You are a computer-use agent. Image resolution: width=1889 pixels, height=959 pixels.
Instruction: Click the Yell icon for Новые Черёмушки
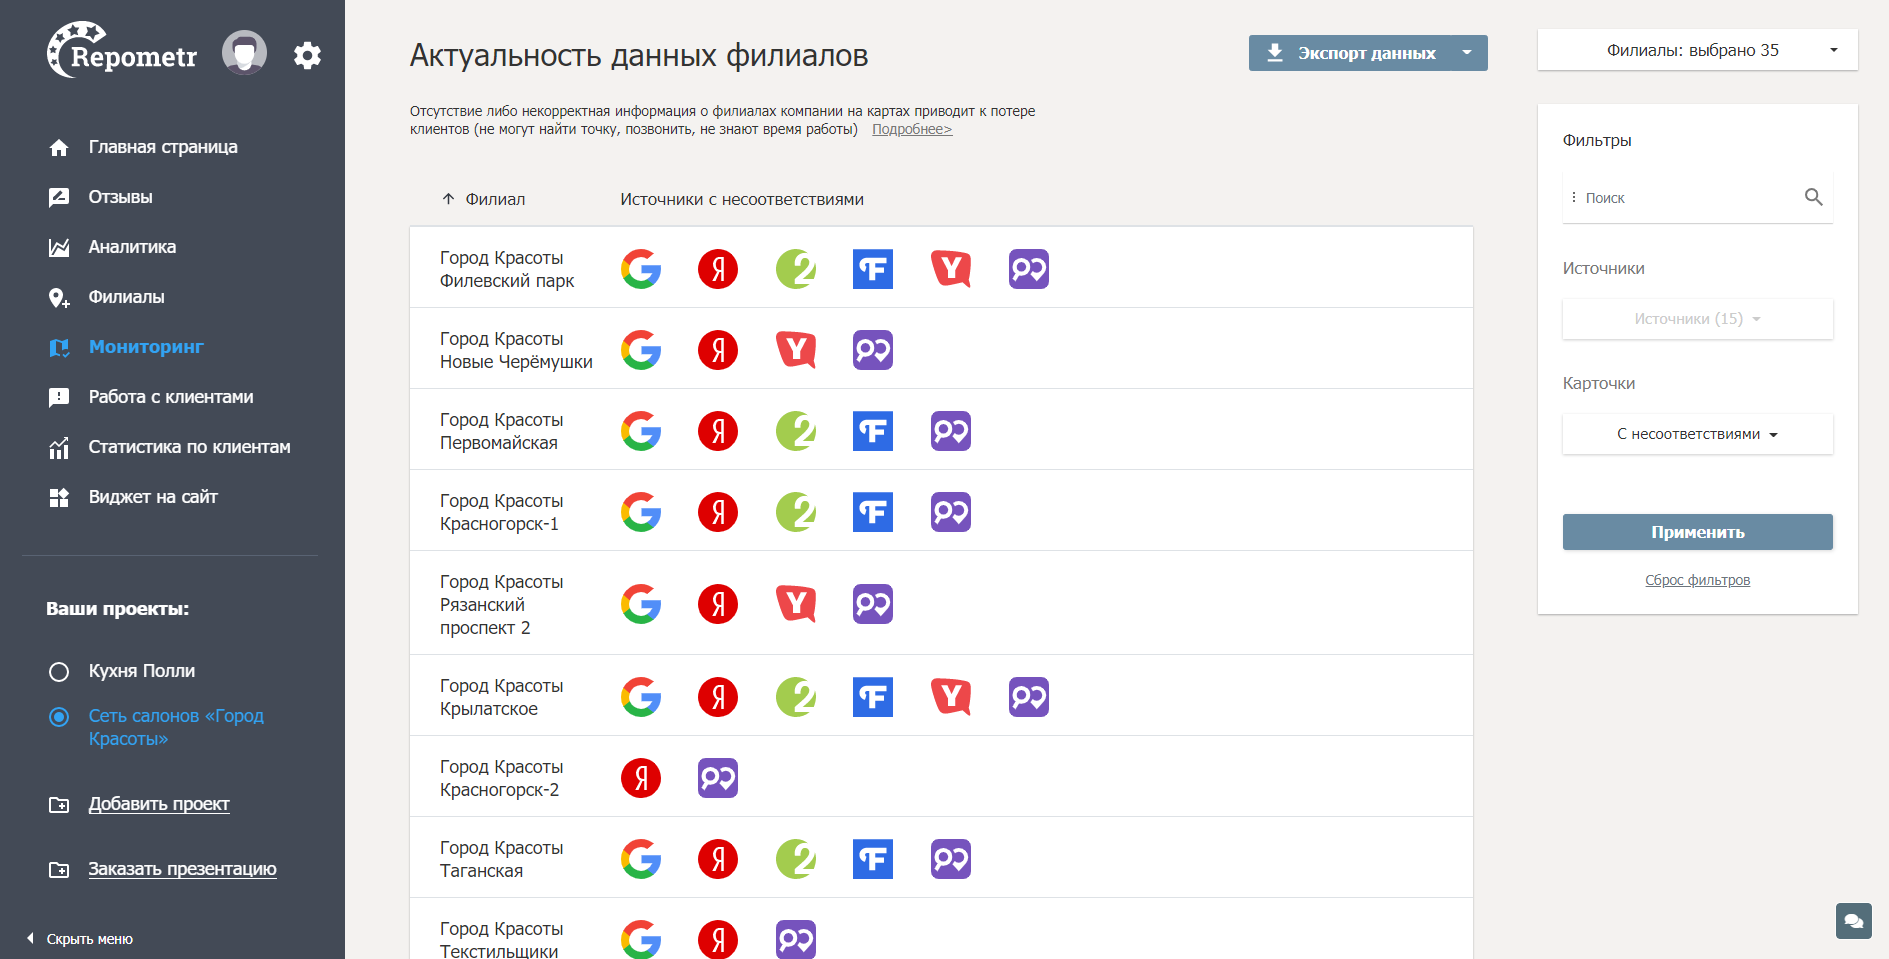pos(796,350)
